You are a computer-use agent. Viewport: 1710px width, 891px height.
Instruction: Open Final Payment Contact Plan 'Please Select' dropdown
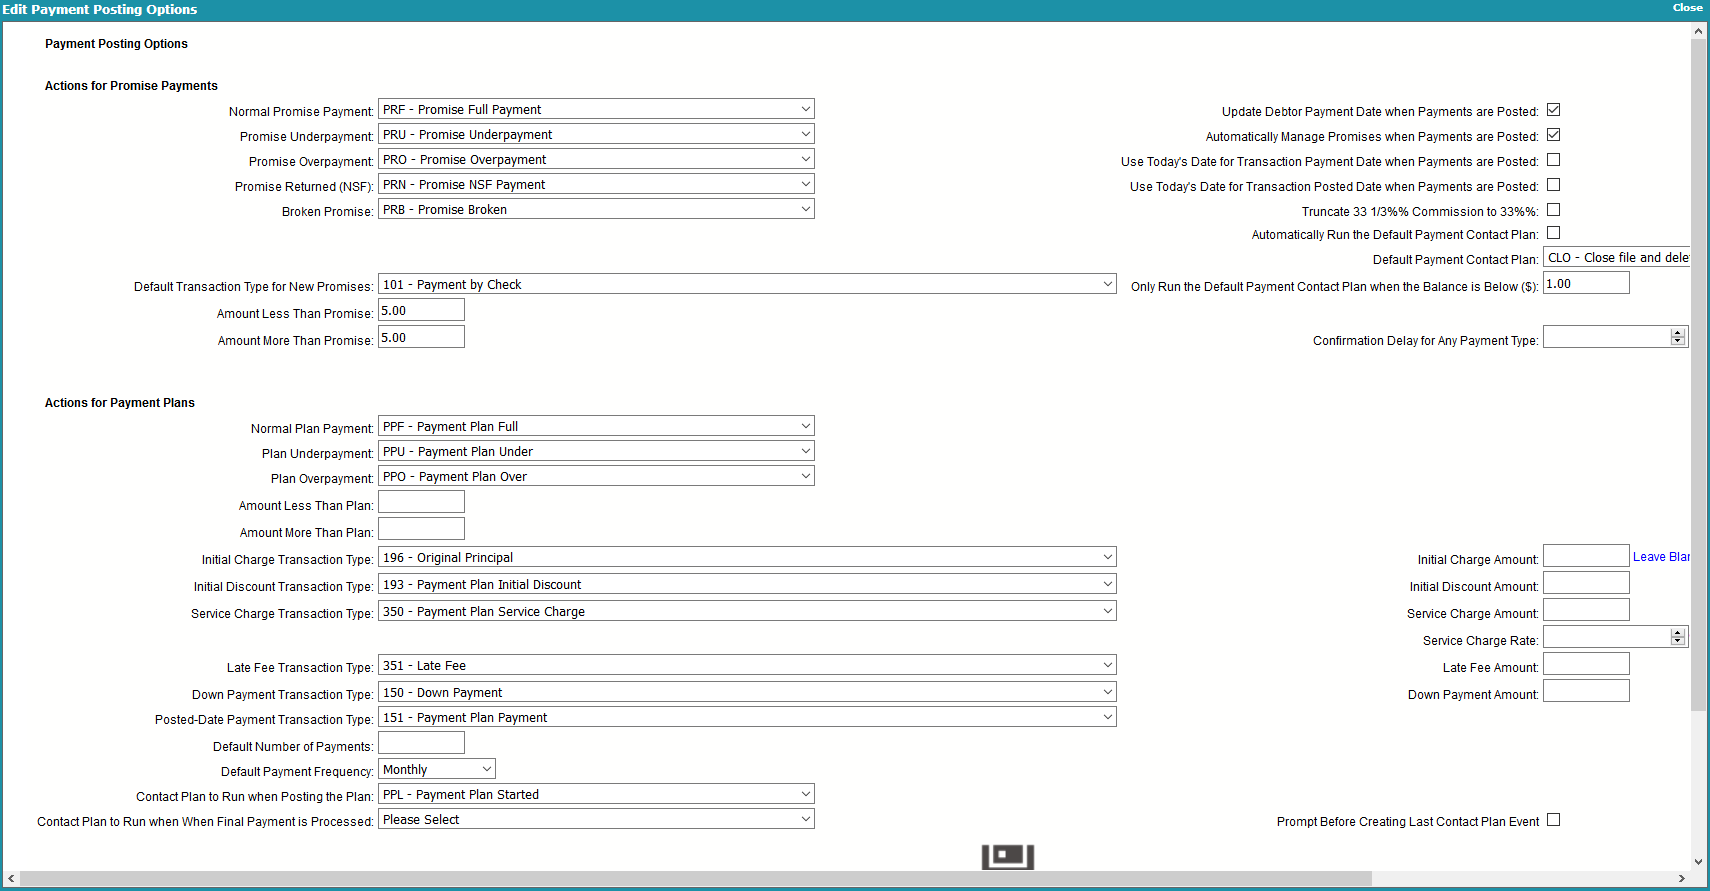[596, 819]
